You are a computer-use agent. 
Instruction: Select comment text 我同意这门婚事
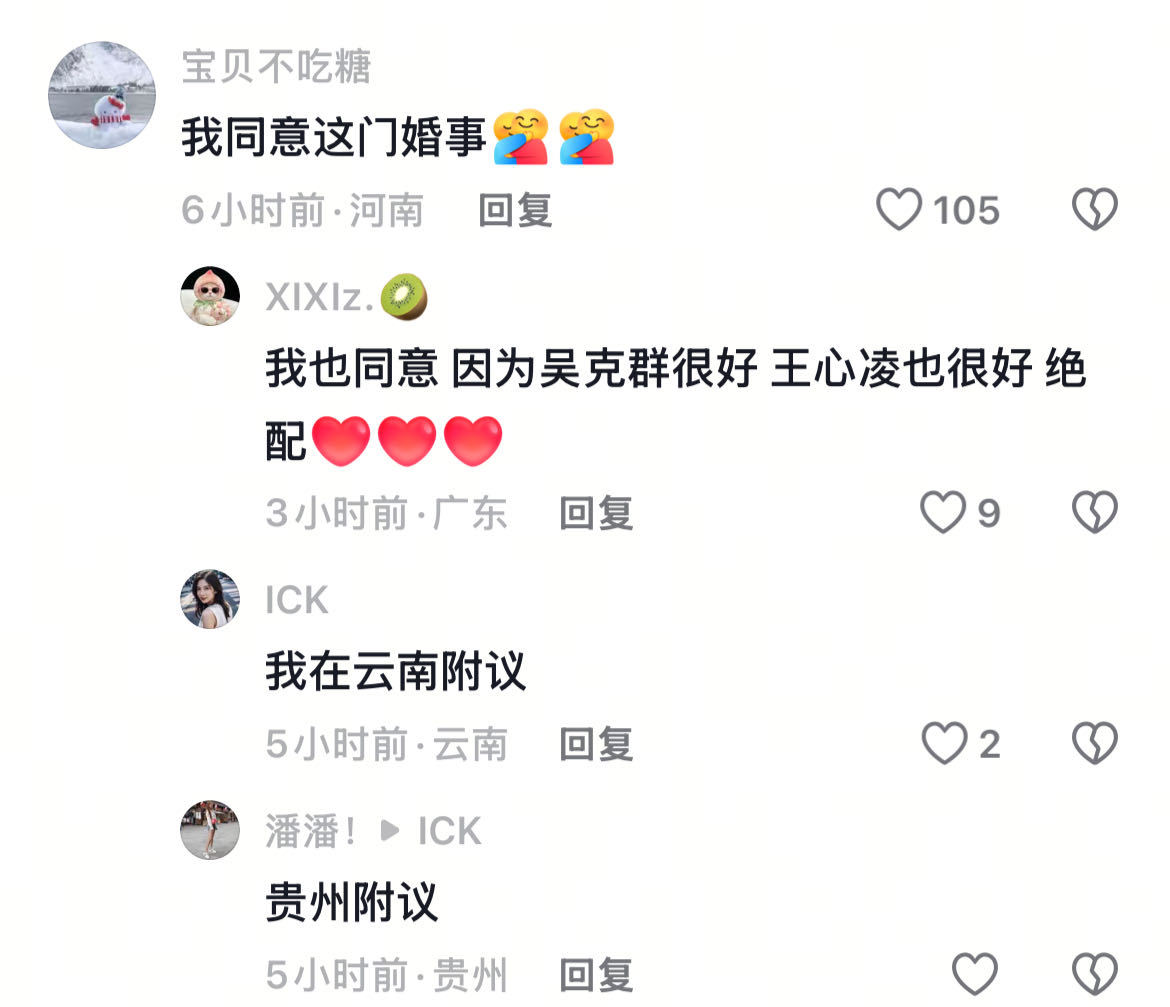click(x=334, y=137)
